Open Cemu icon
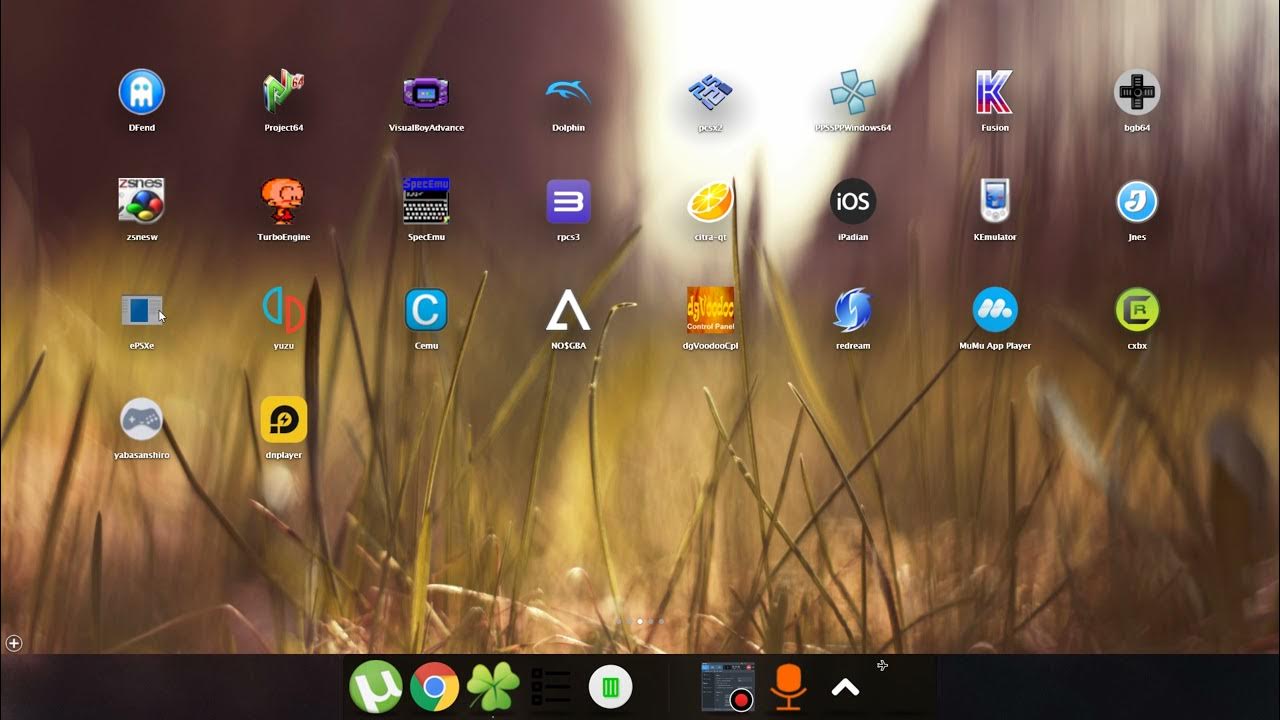The width and height of the screenshot is (1280, 720). (x=426, y=310)
